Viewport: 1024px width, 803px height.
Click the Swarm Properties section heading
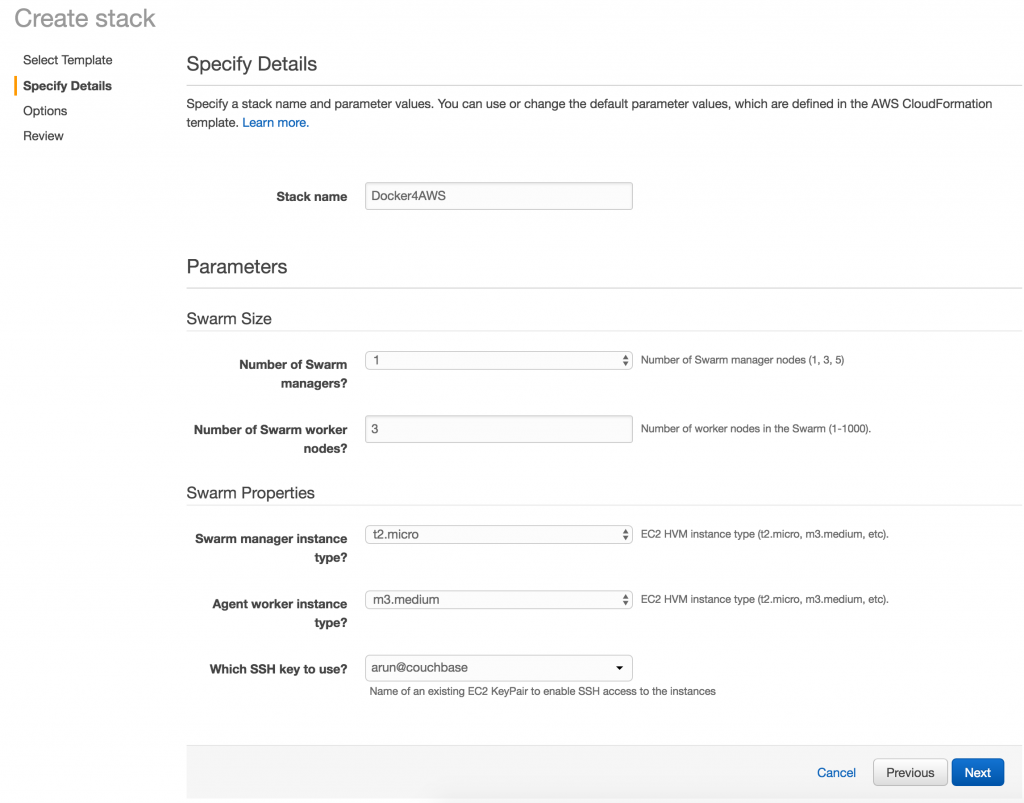pos(250,493)
